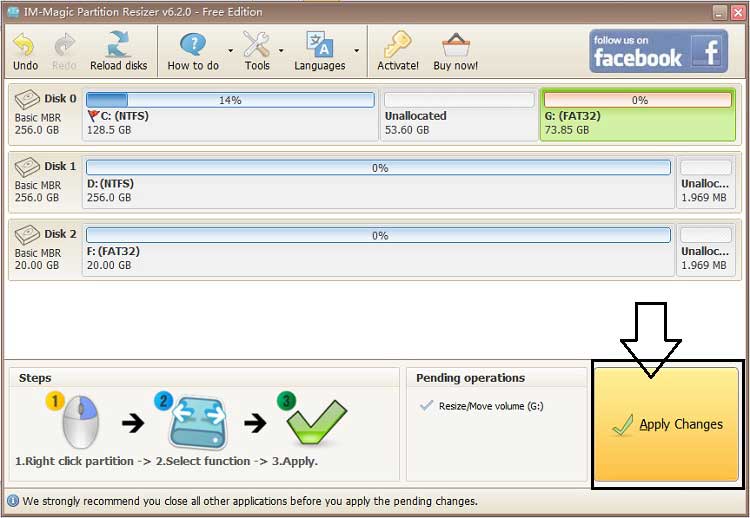Minimize the Partition Resizer window

pyautogui.click(x=720, y=12)
